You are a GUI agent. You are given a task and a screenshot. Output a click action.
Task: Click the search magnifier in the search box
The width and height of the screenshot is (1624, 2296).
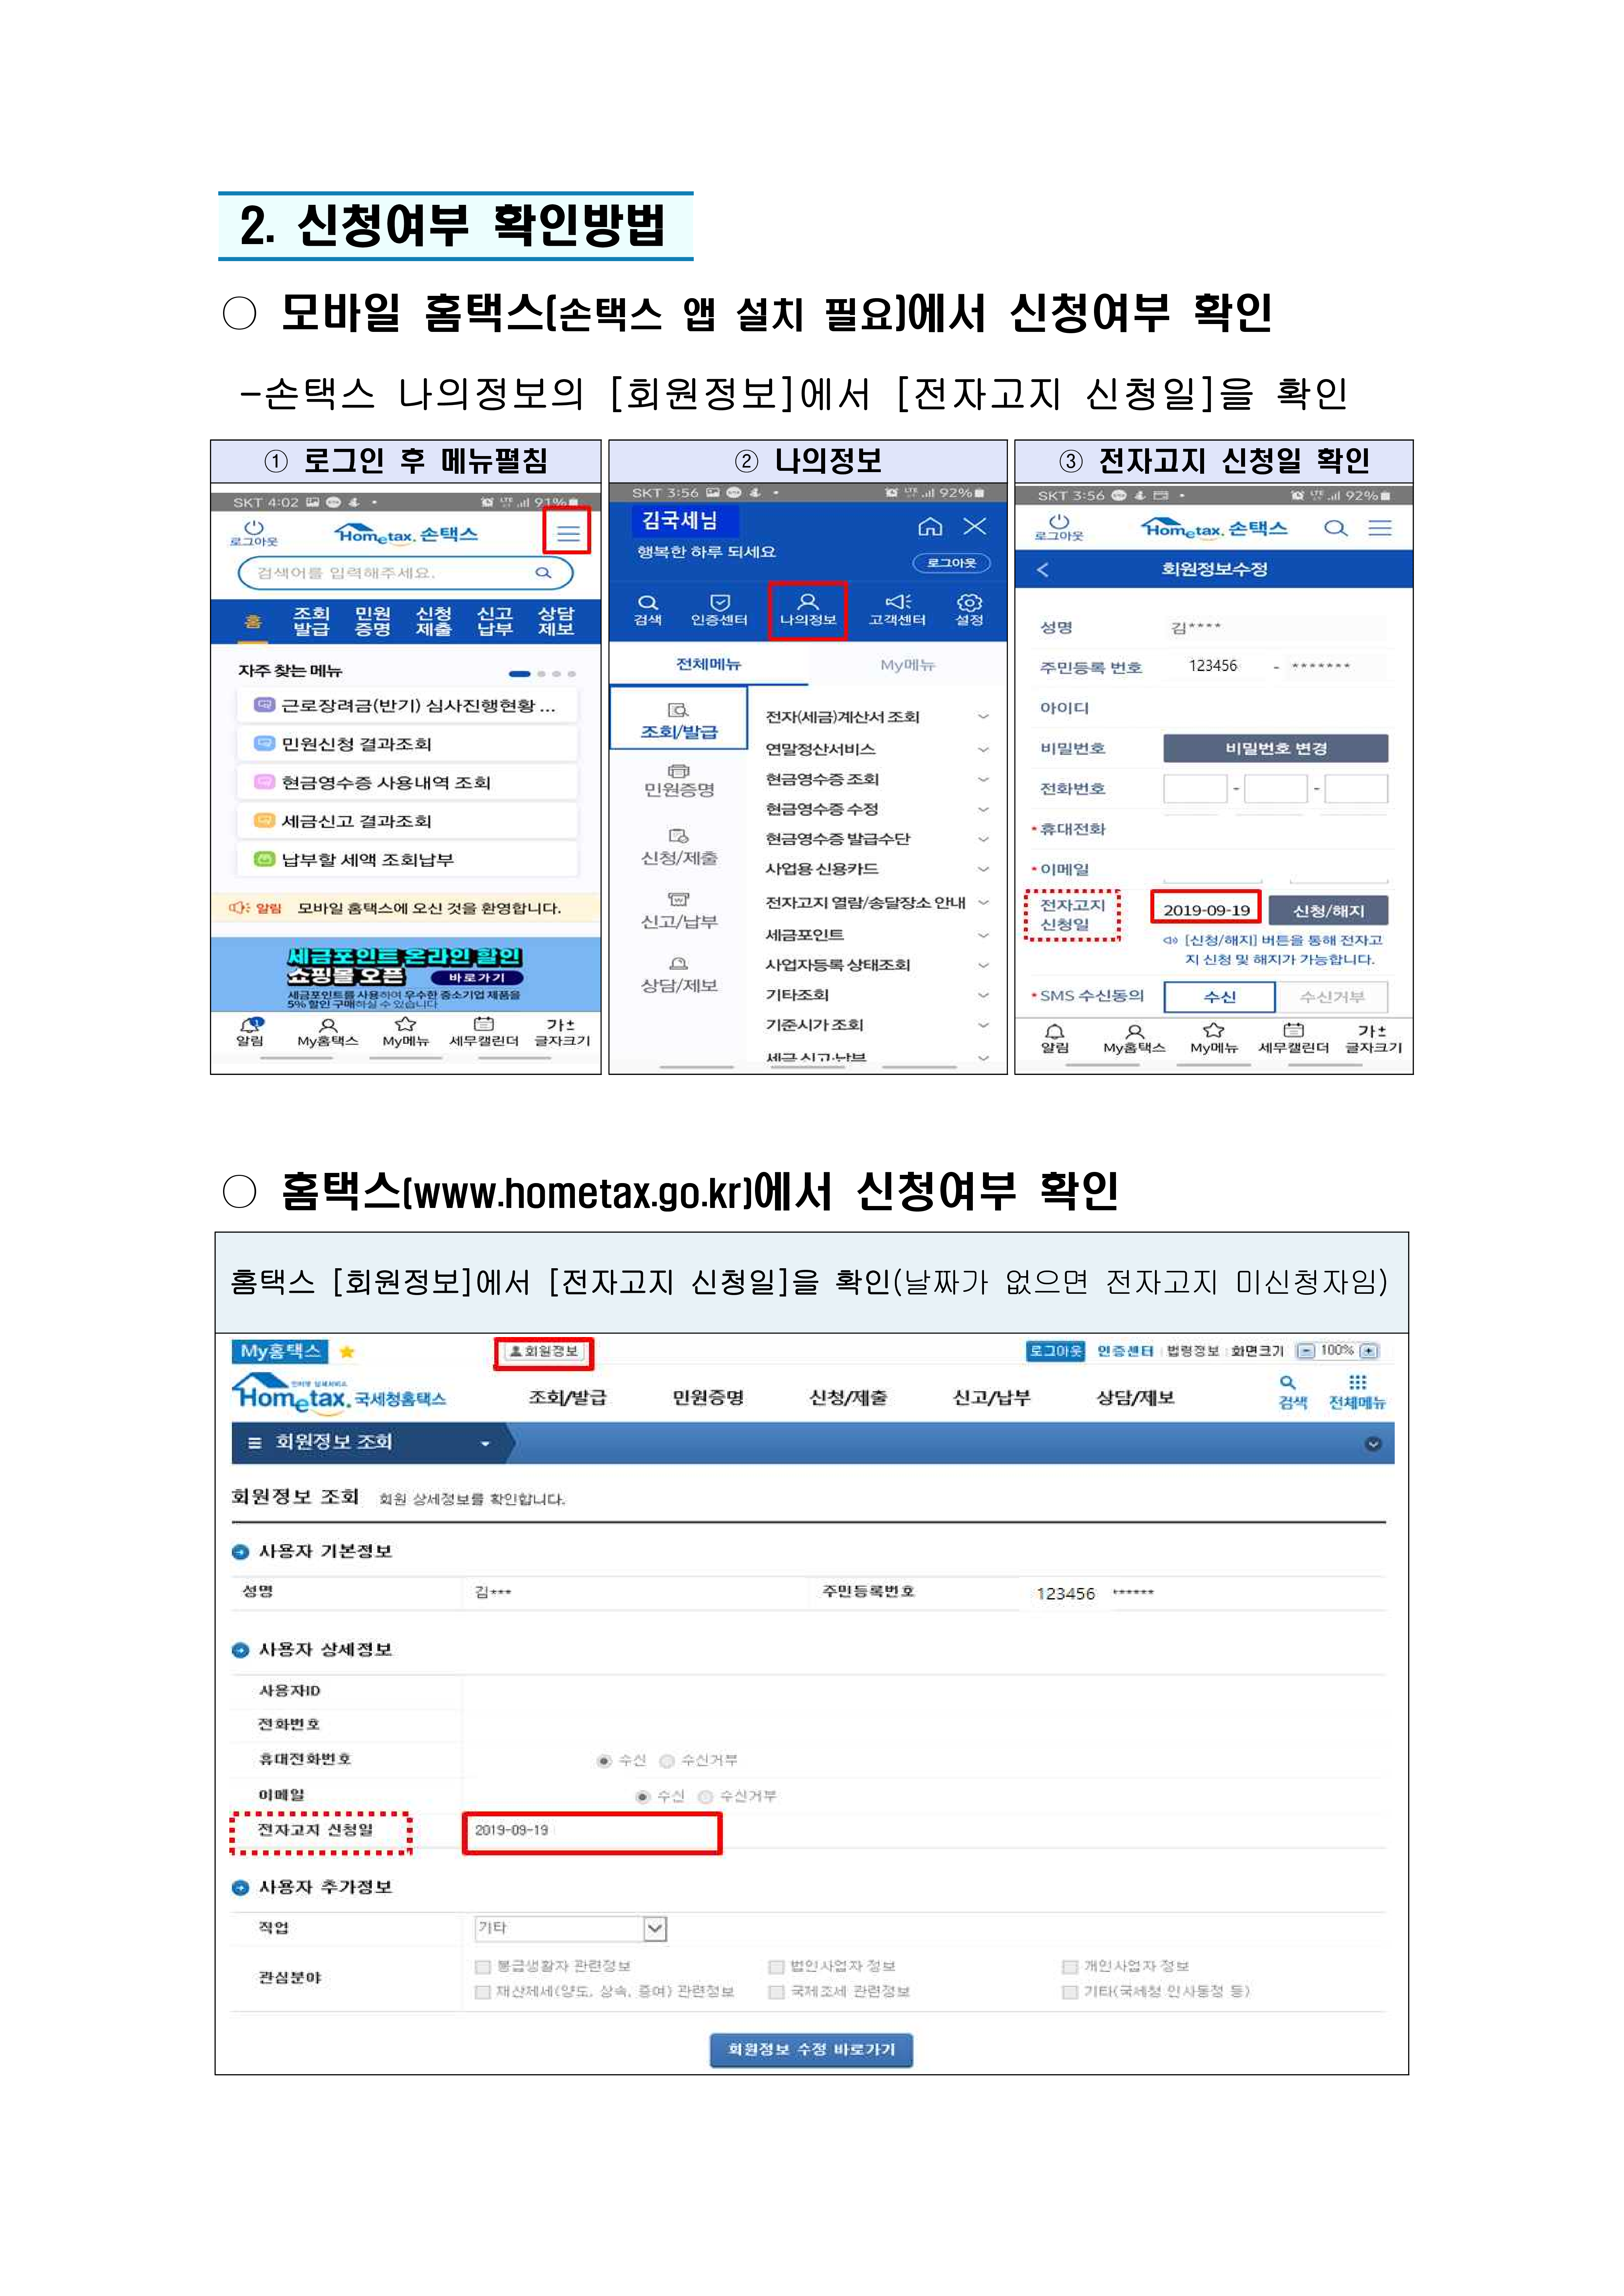coord(543,573)
